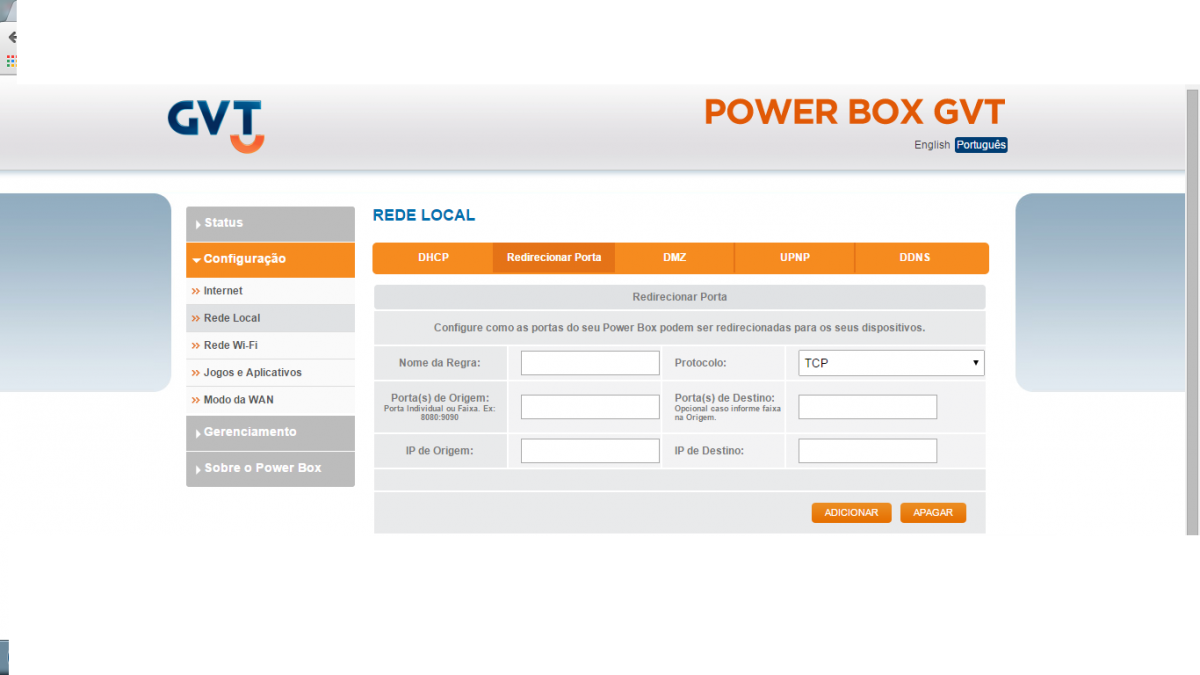Click the APAGAR button
The width and height of the screenshot is (1200, 675).
[933, 513]
